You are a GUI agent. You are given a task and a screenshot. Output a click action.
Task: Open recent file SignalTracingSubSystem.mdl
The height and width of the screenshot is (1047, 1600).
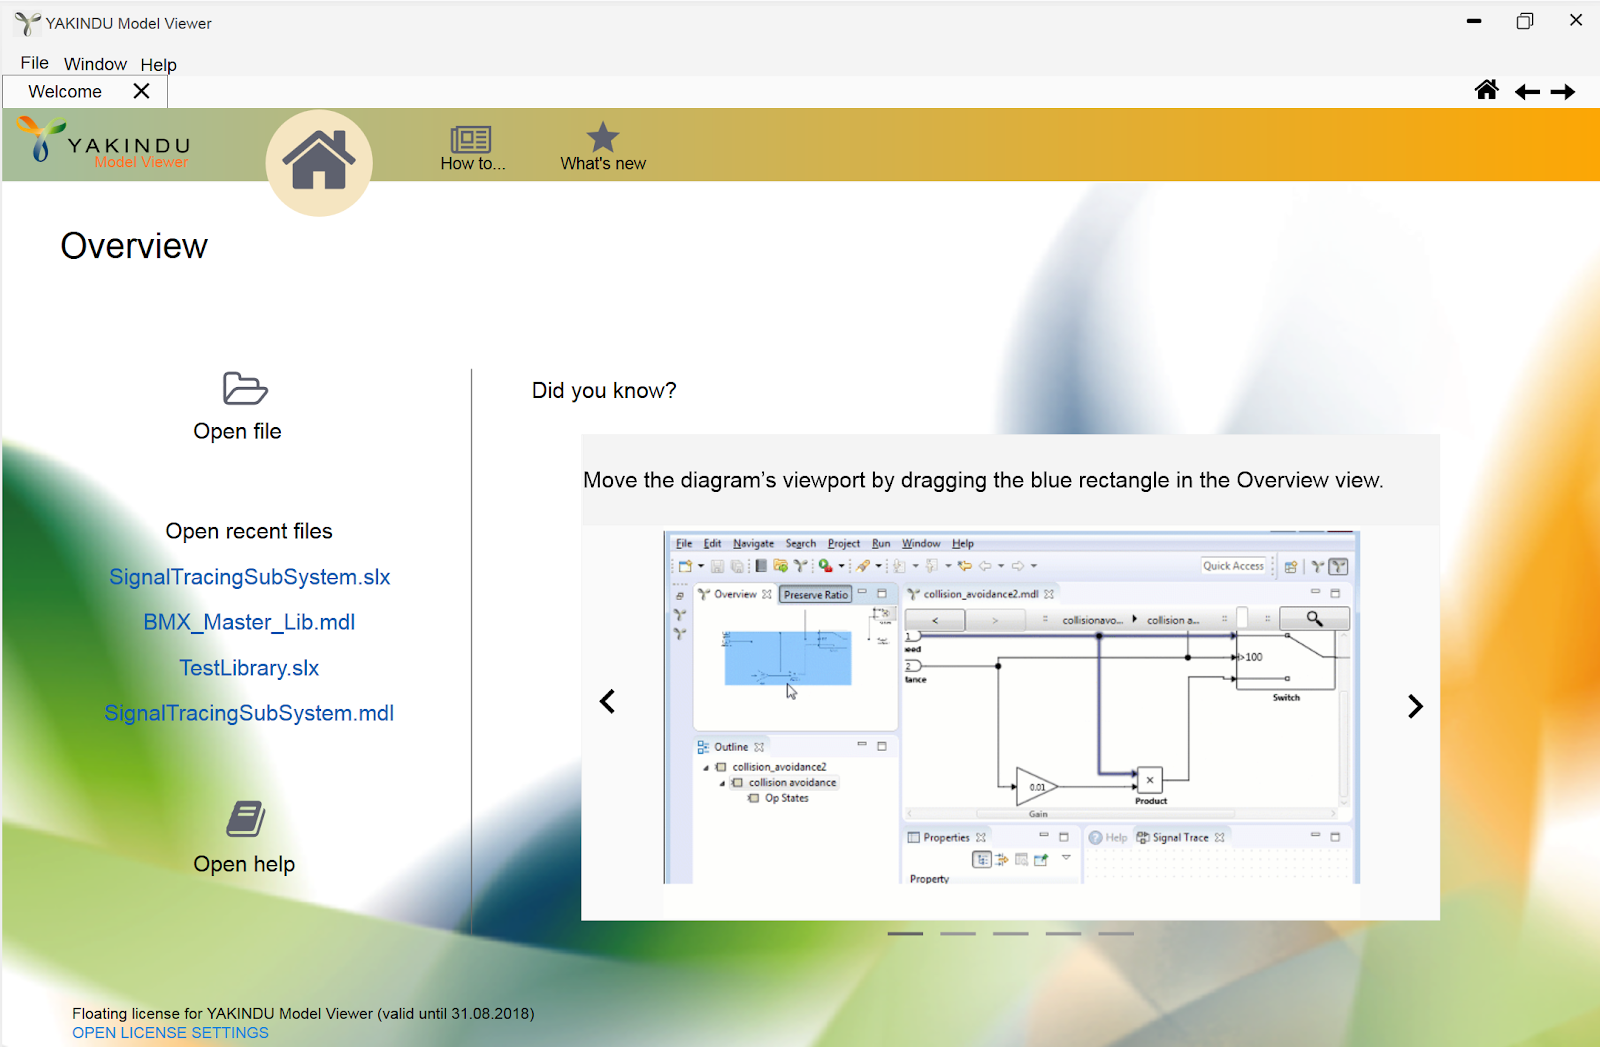[x=249, y=713]
